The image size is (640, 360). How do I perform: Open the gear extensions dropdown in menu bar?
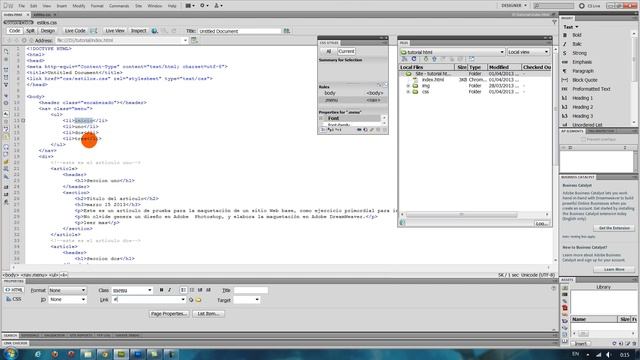click(204, 6)
